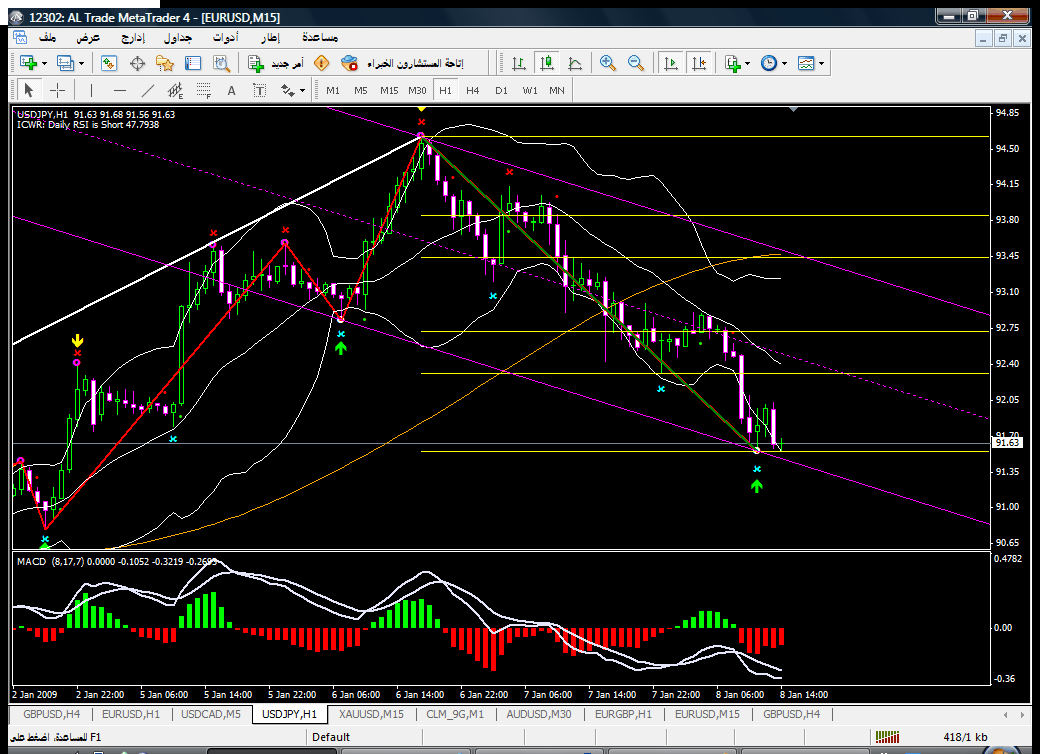Viewport: 1040px width, 754px height.
Task: Select the Crosshair cursor tool
Action: tap(58, 90)
